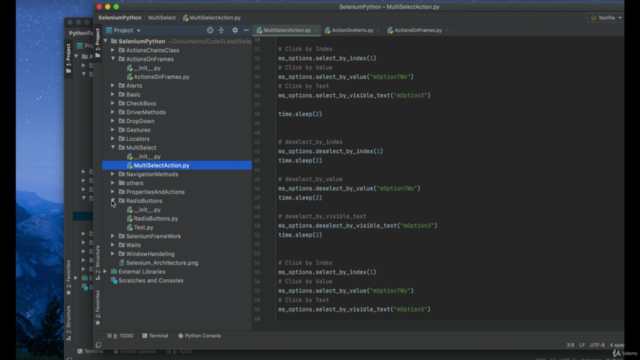Expand the DriverMethods folder
640x360 pixels.
coord(113,112)
